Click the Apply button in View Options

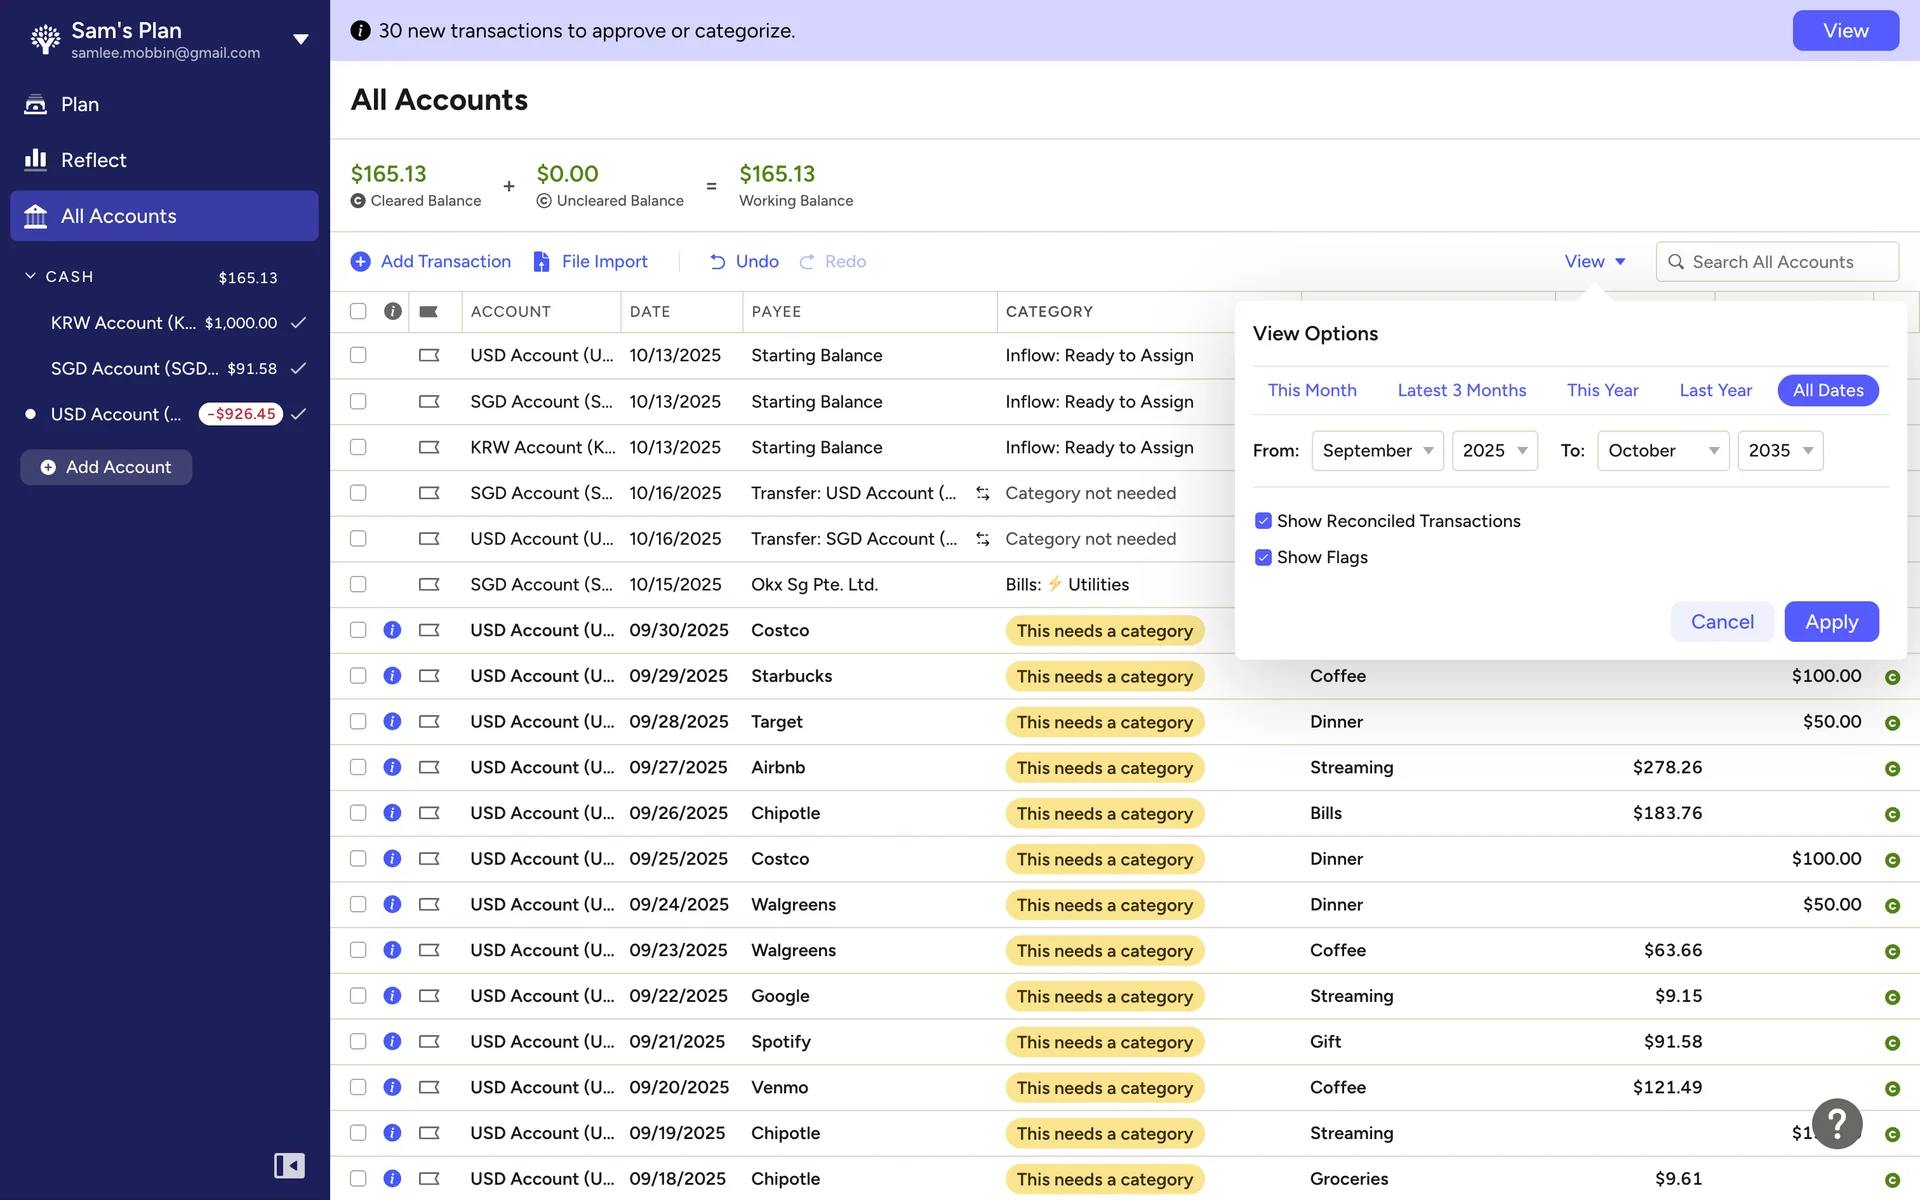[1831, 622]
